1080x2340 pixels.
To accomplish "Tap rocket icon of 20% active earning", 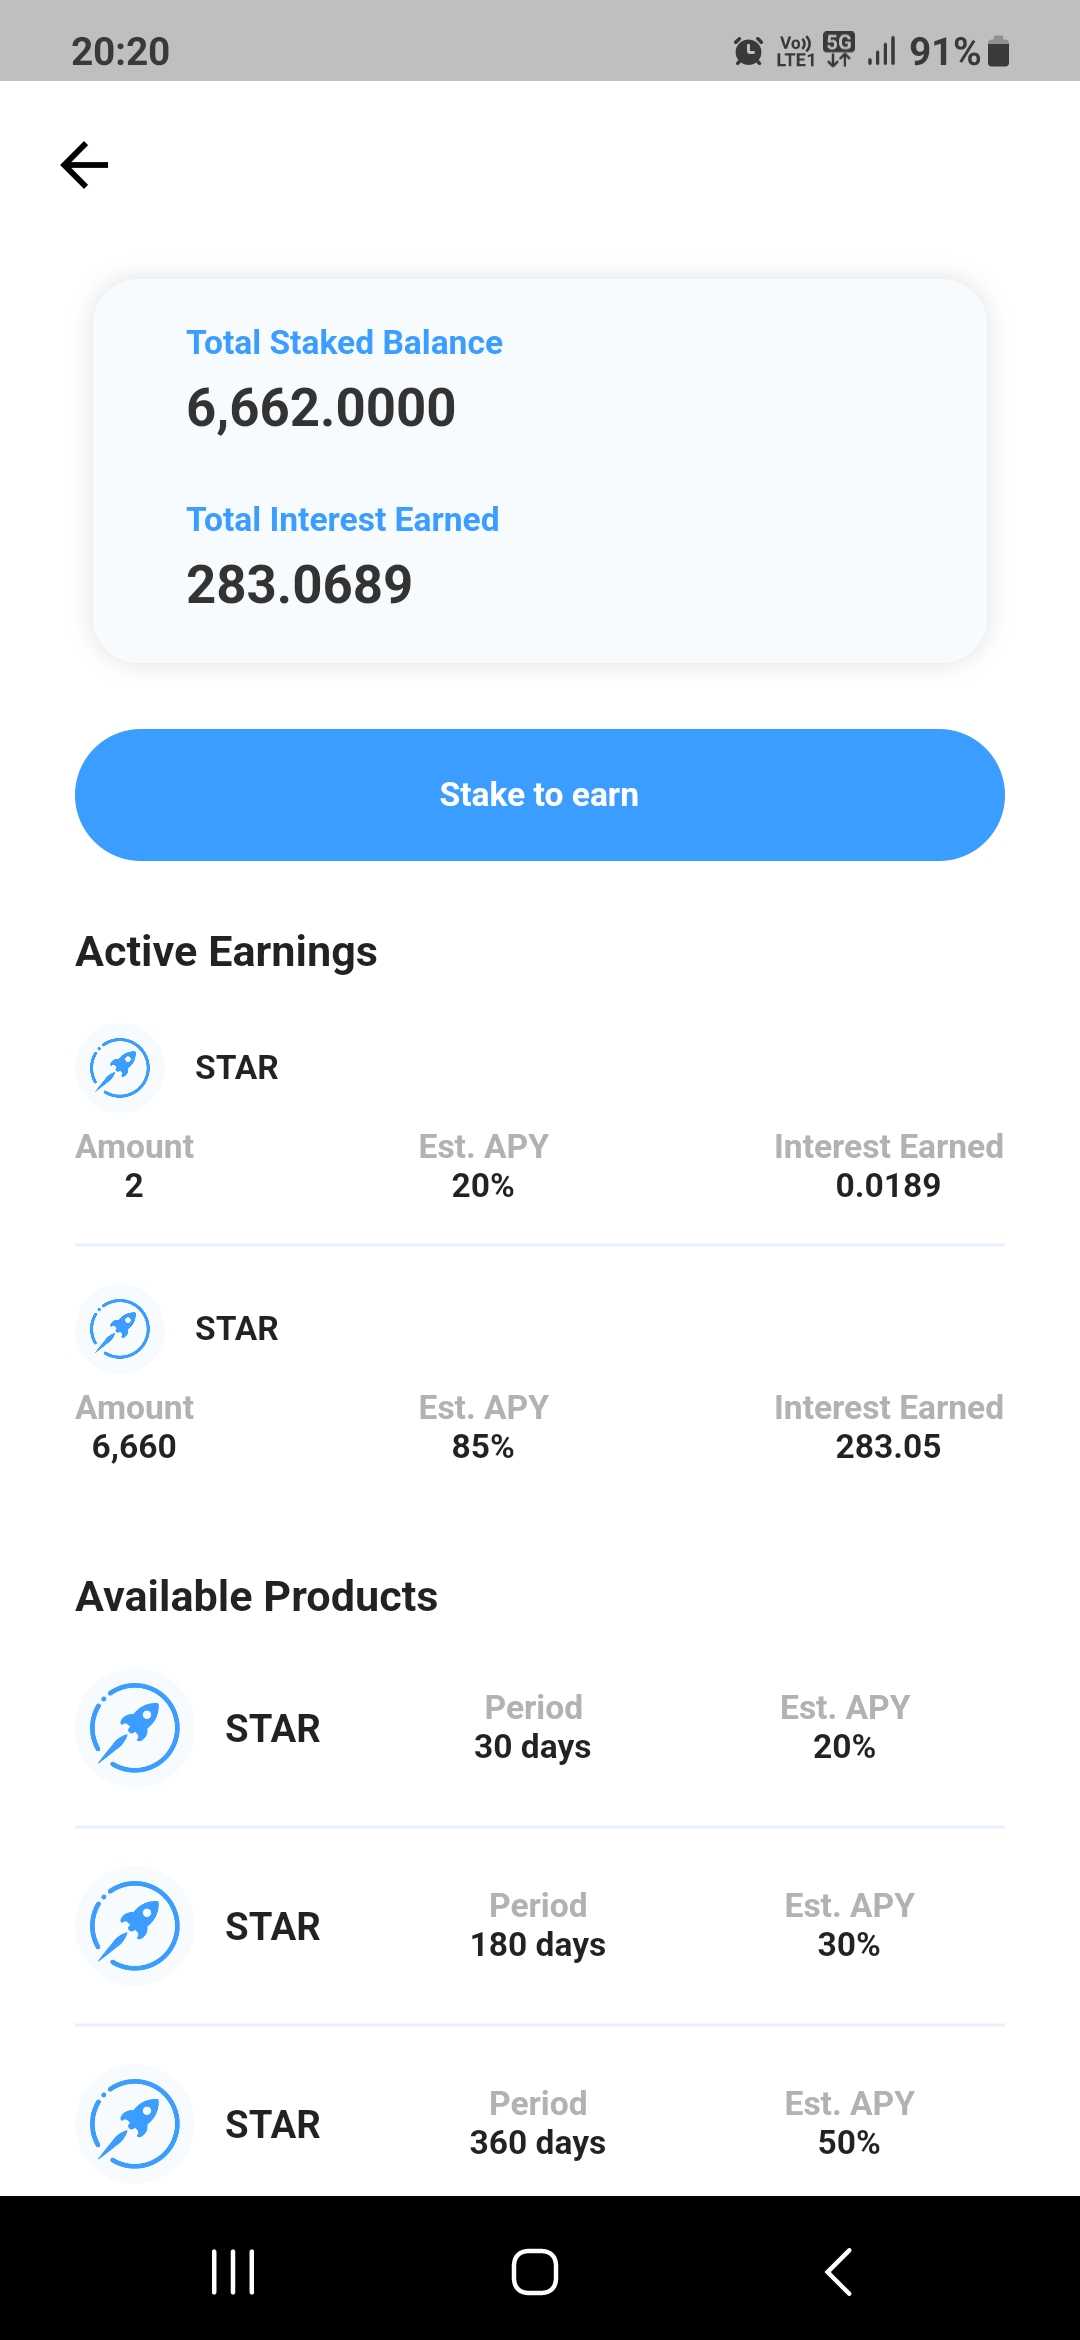I will 120,1068.
